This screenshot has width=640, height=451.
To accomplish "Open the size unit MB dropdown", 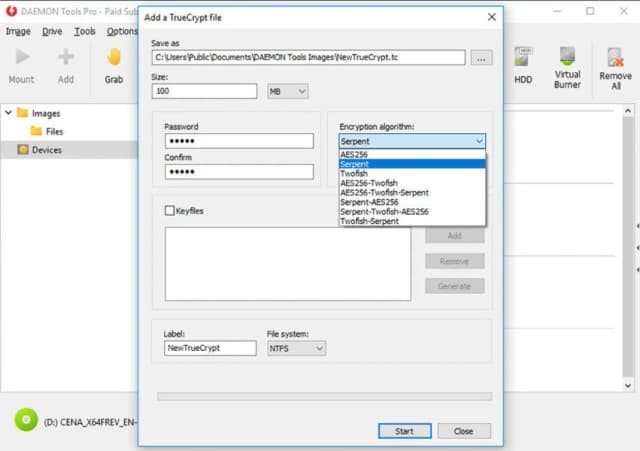I will click(x=288, y=91).
